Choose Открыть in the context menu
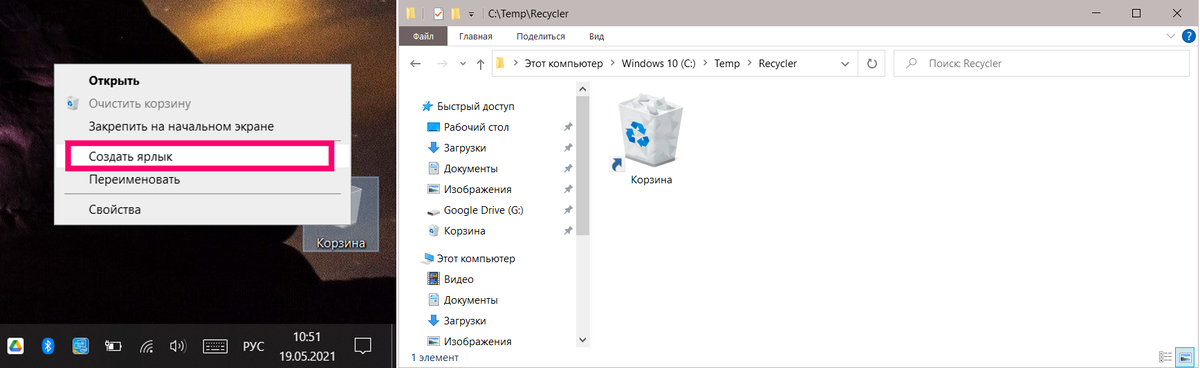This screenshot has height=368, width=1200. click(x=113, y=81)
